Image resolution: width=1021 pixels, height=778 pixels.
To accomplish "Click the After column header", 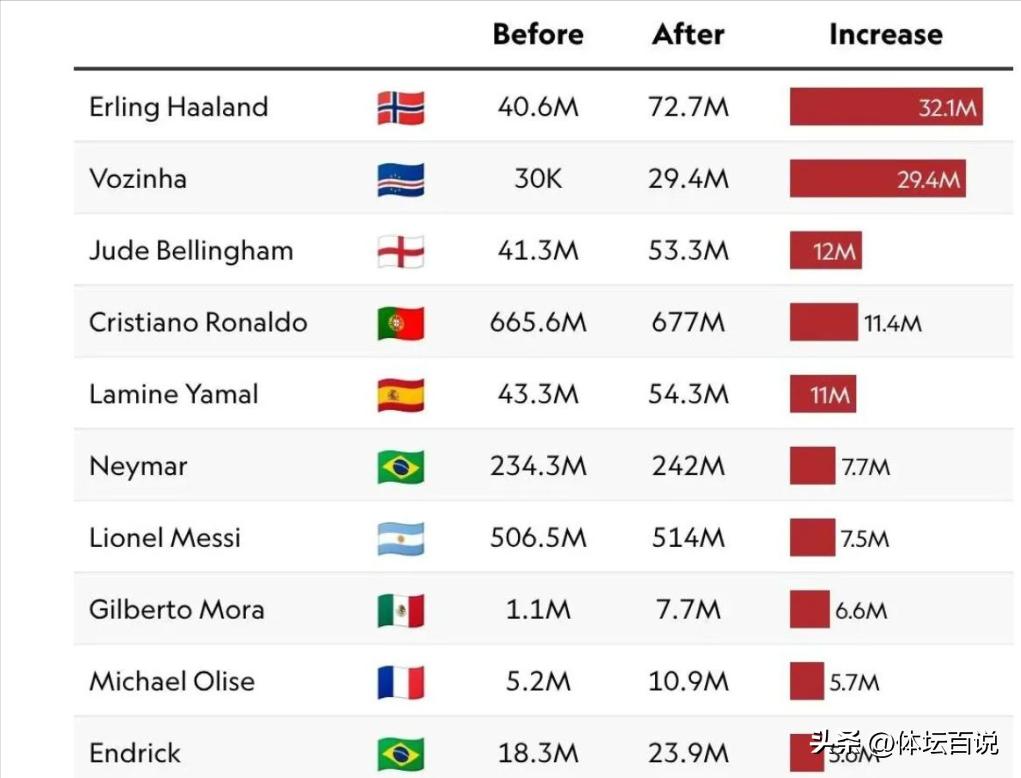I will [688, 35].
